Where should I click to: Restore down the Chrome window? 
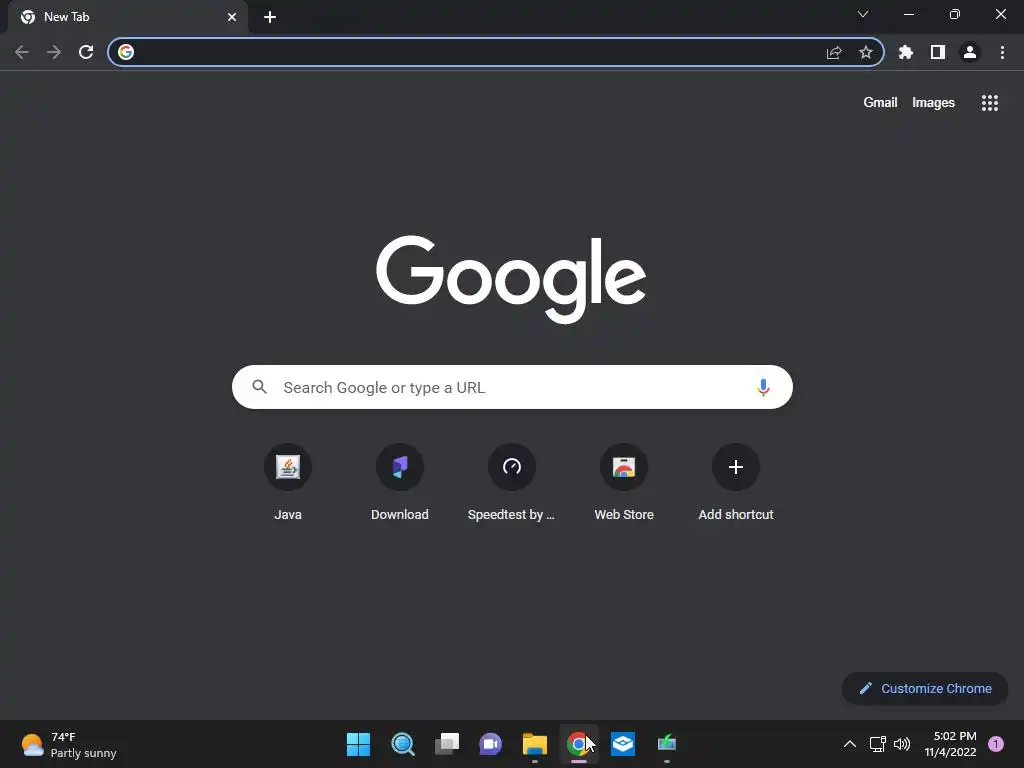955,14
